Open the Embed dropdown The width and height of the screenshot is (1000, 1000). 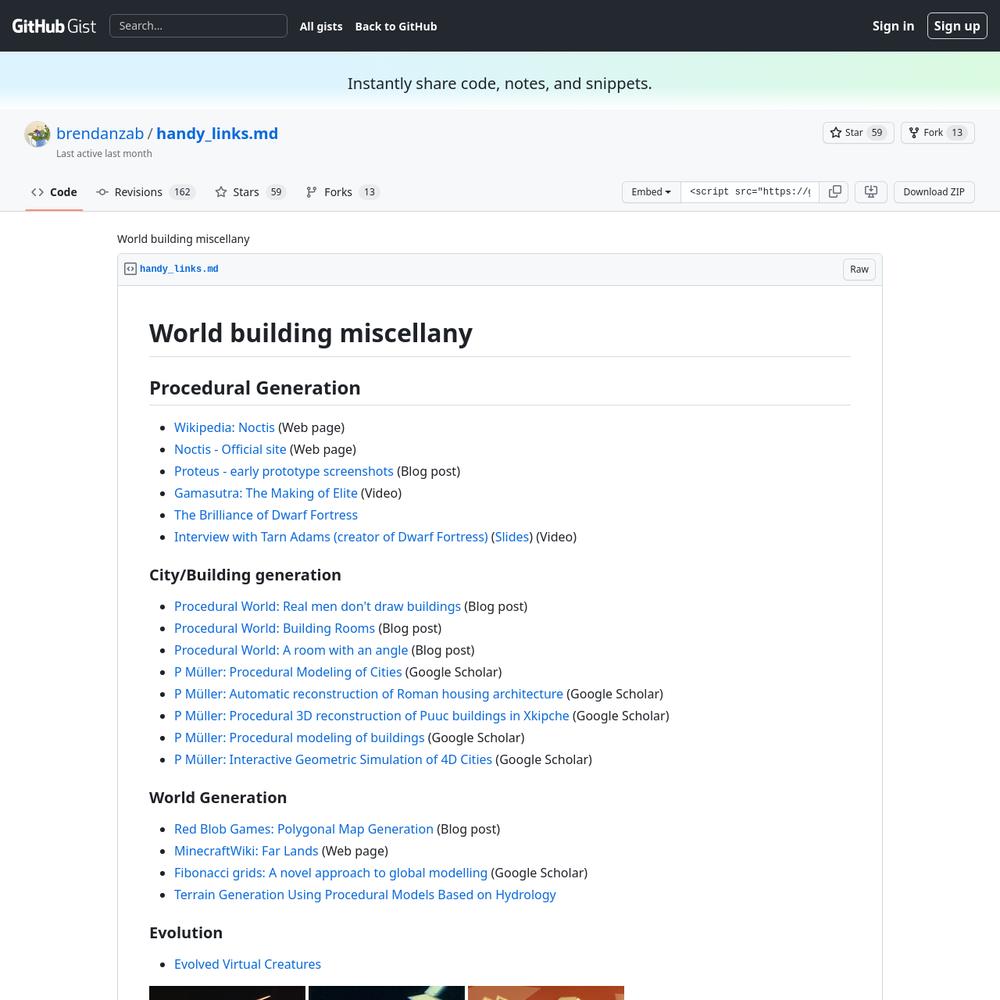click(651, 192)
